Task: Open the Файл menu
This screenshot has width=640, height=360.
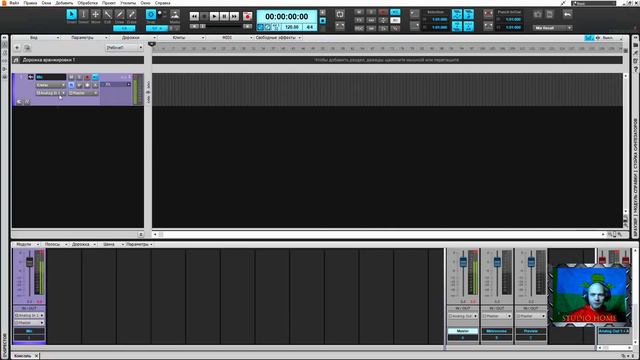Action: click(x=14, y=3)
